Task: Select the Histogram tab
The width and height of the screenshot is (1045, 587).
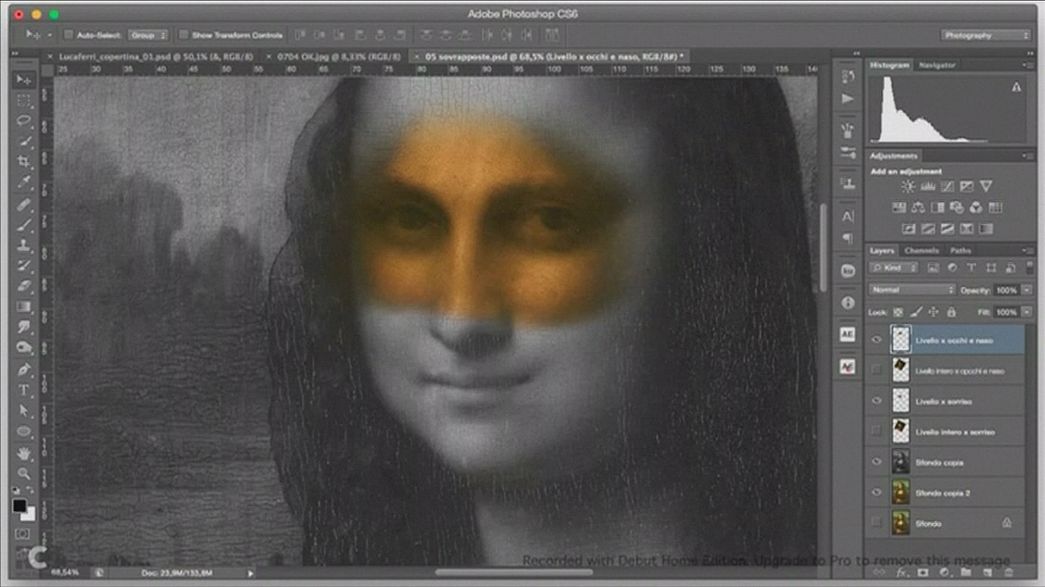Action: (x=890, y=65)
